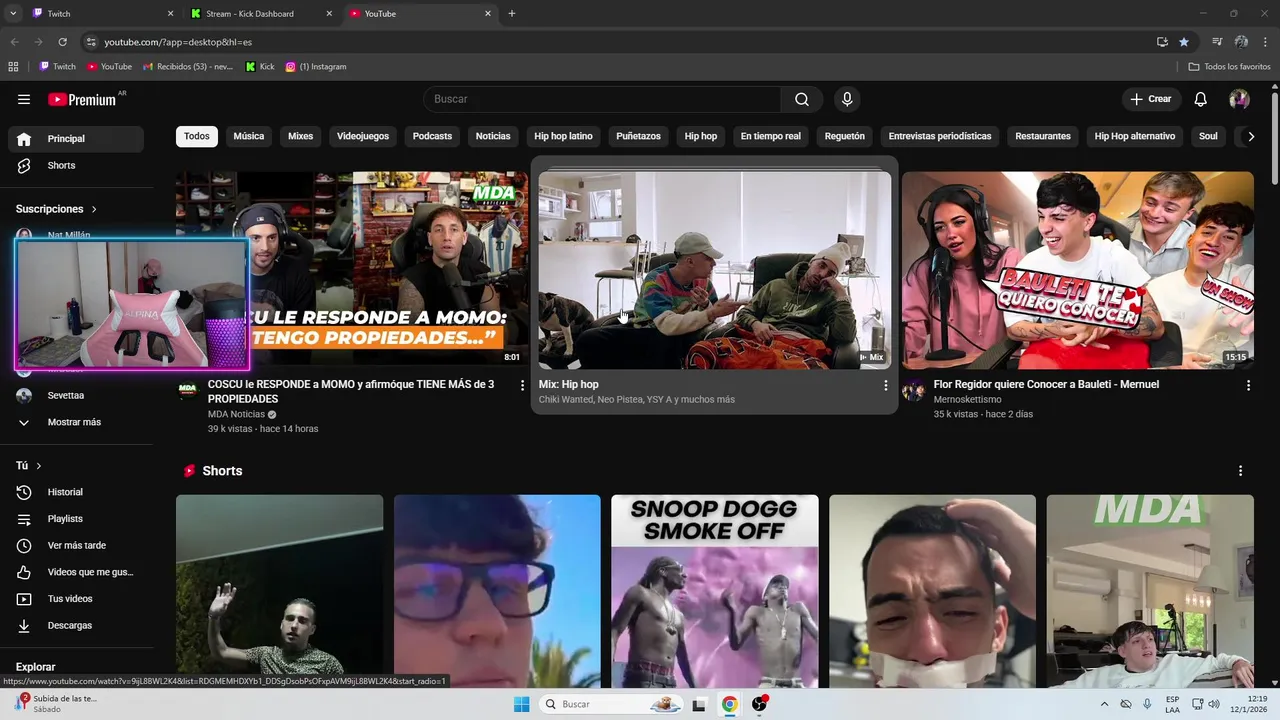This screenshot has width=1280, height=720.
Task: Bookmark star in the address bar
Action: click(1184, 42)
